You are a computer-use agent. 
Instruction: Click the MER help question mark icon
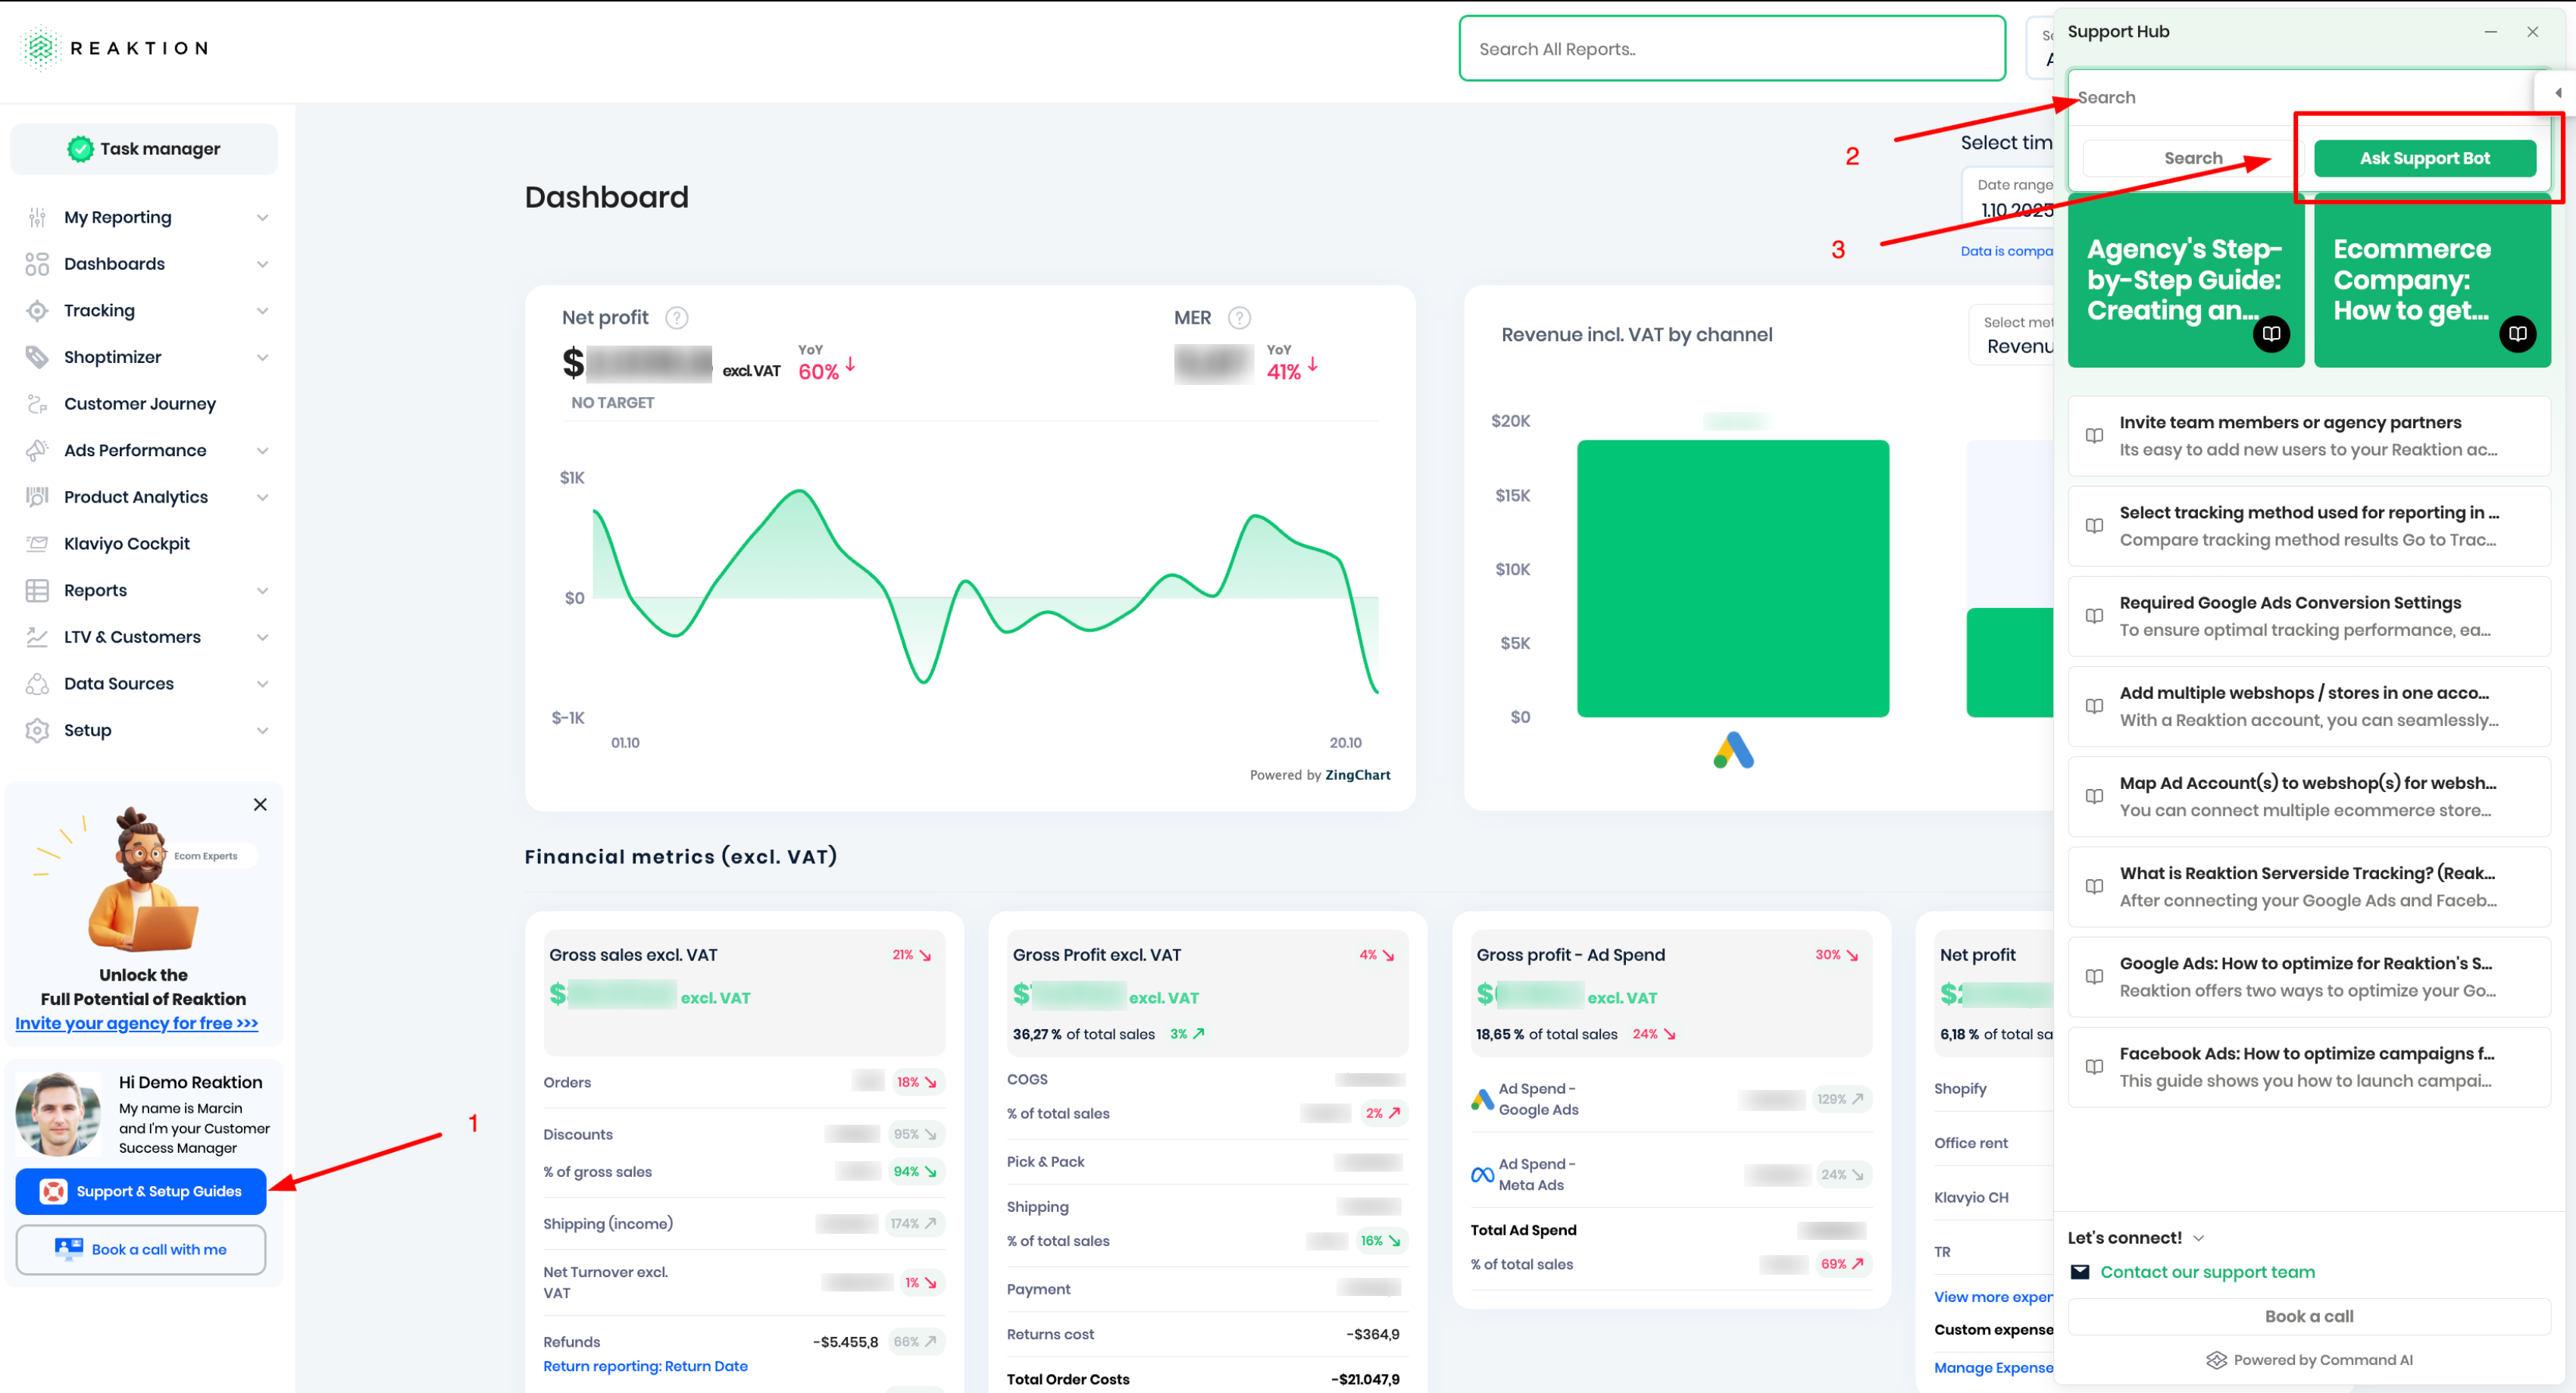(1239, 318)
